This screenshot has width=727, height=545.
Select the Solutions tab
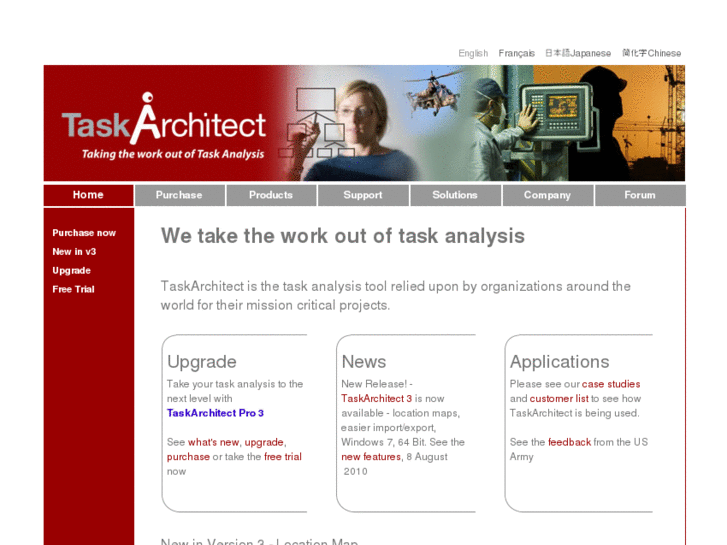pyautogui.click(x=455, y=195)
